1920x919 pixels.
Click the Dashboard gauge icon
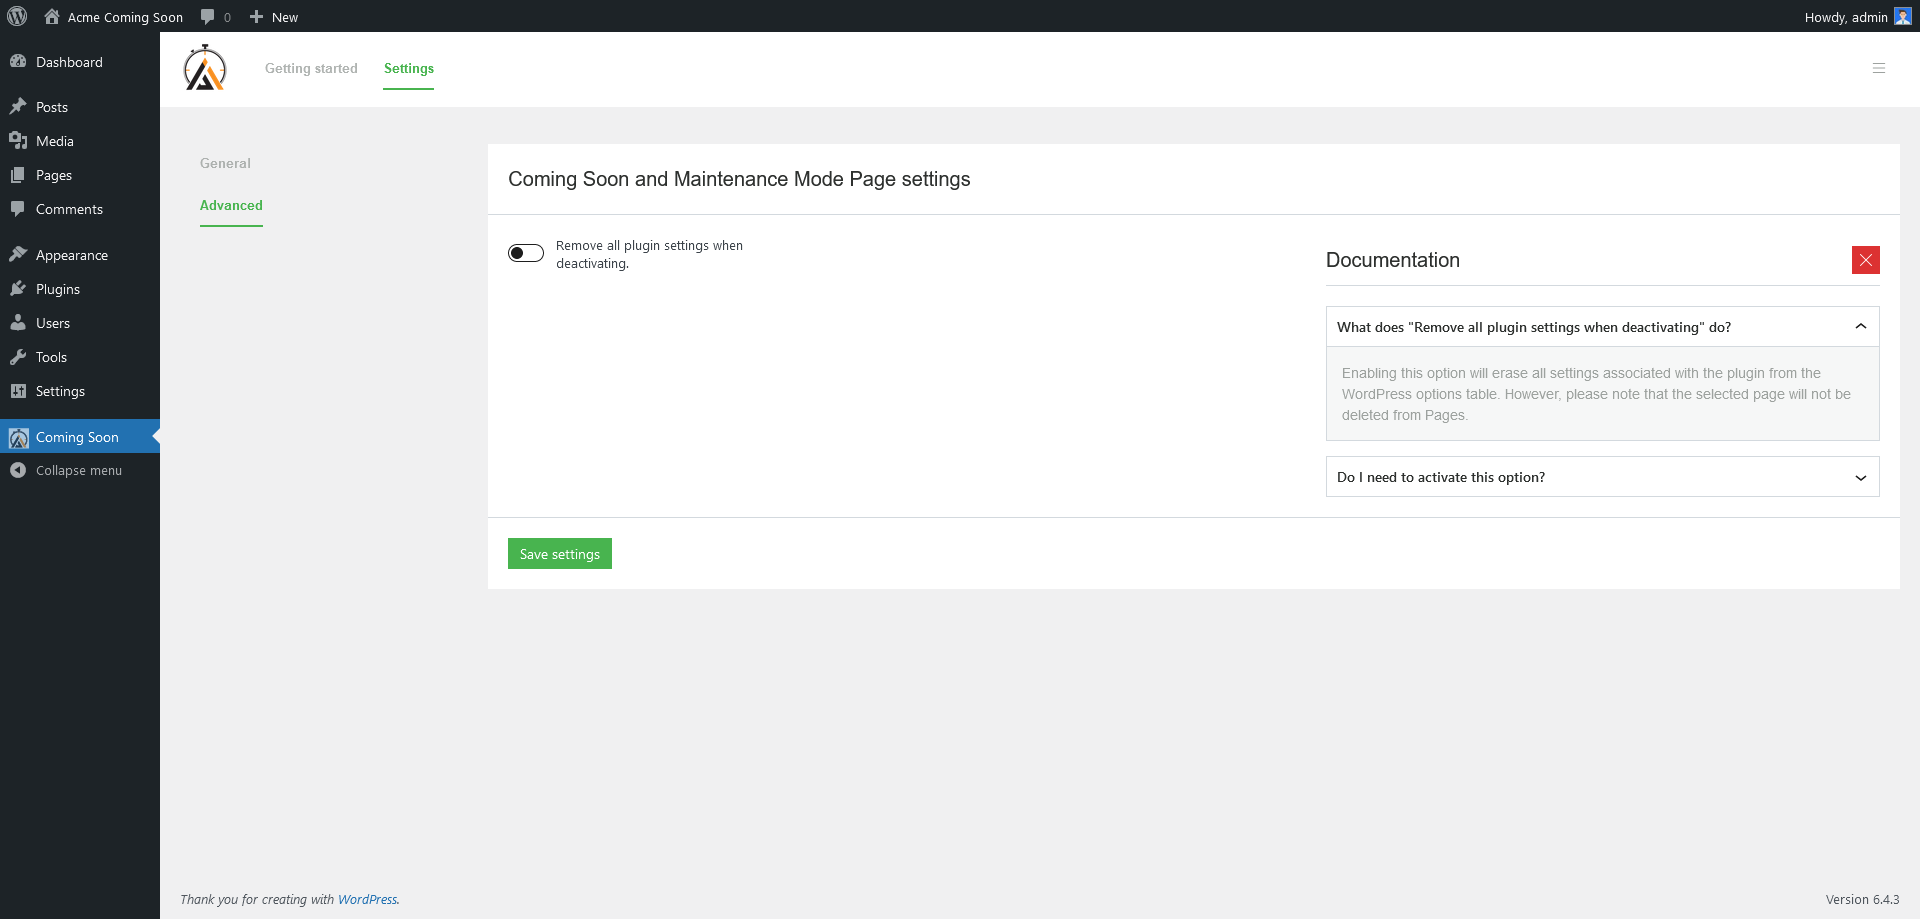click(18, 61)
